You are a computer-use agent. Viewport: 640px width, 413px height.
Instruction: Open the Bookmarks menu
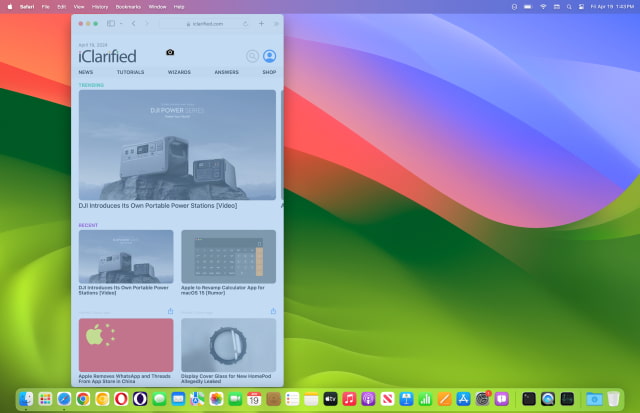(x=129, y=6)
